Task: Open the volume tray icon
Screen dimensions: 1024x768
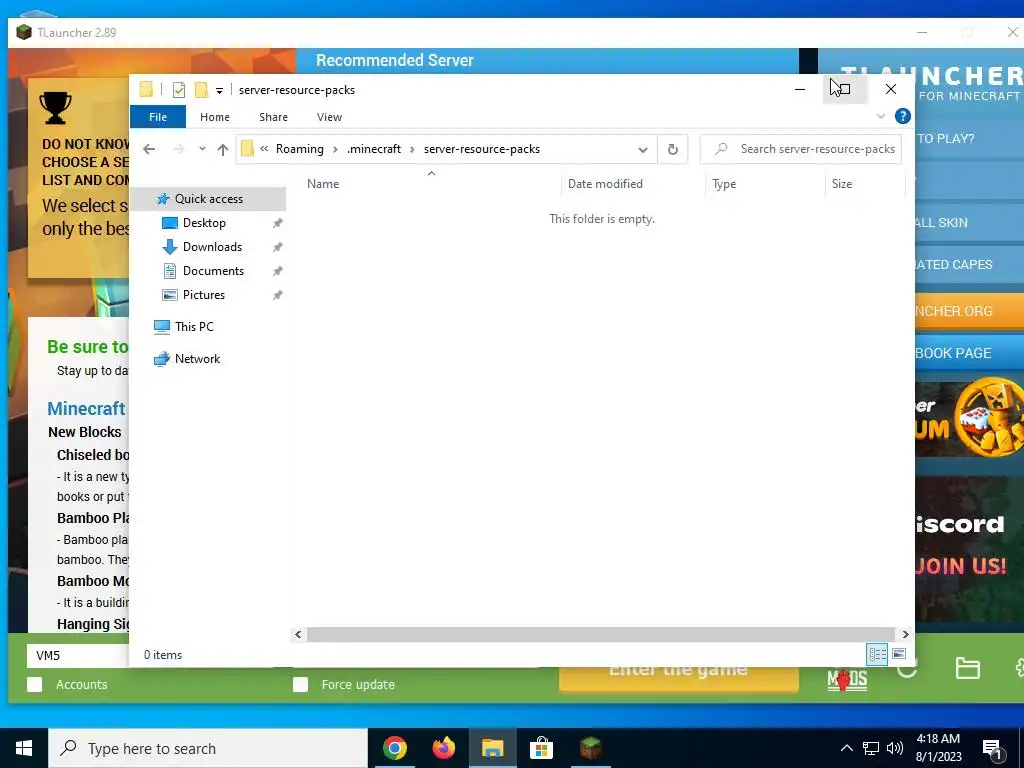Action: 895,748
